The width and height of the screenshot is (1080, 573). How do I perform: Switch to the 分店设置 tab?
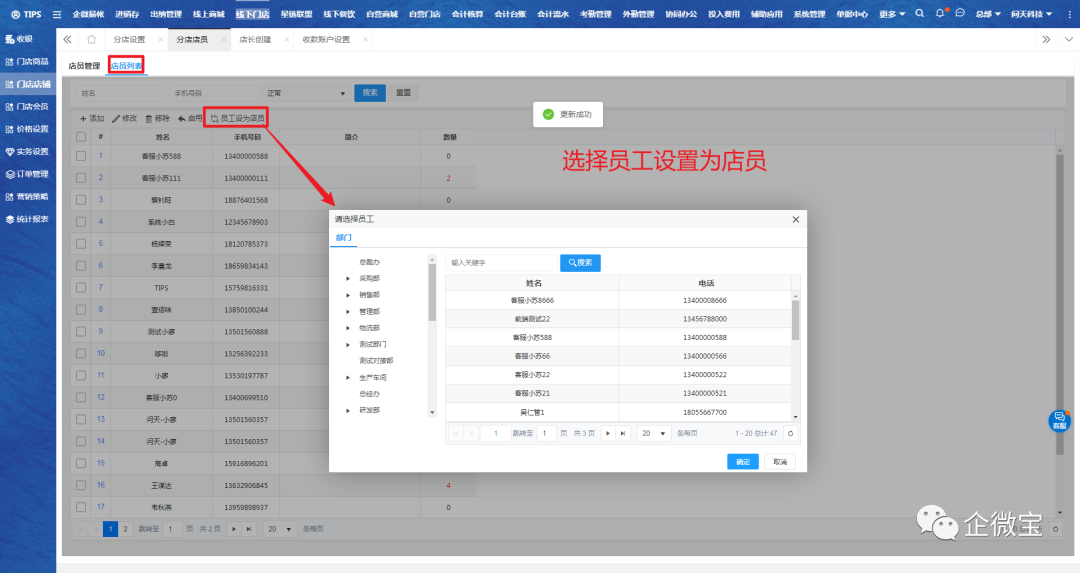pyautogui.click(x=129, y=39)
